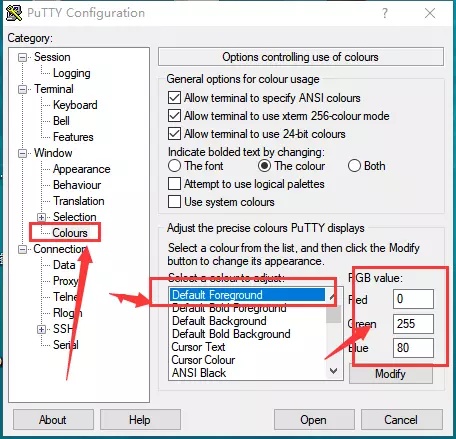Viewport: 456px width, 439px height.
Task: Open the Behaviour category
Action: pyautogui.click(x=77, y=185)
